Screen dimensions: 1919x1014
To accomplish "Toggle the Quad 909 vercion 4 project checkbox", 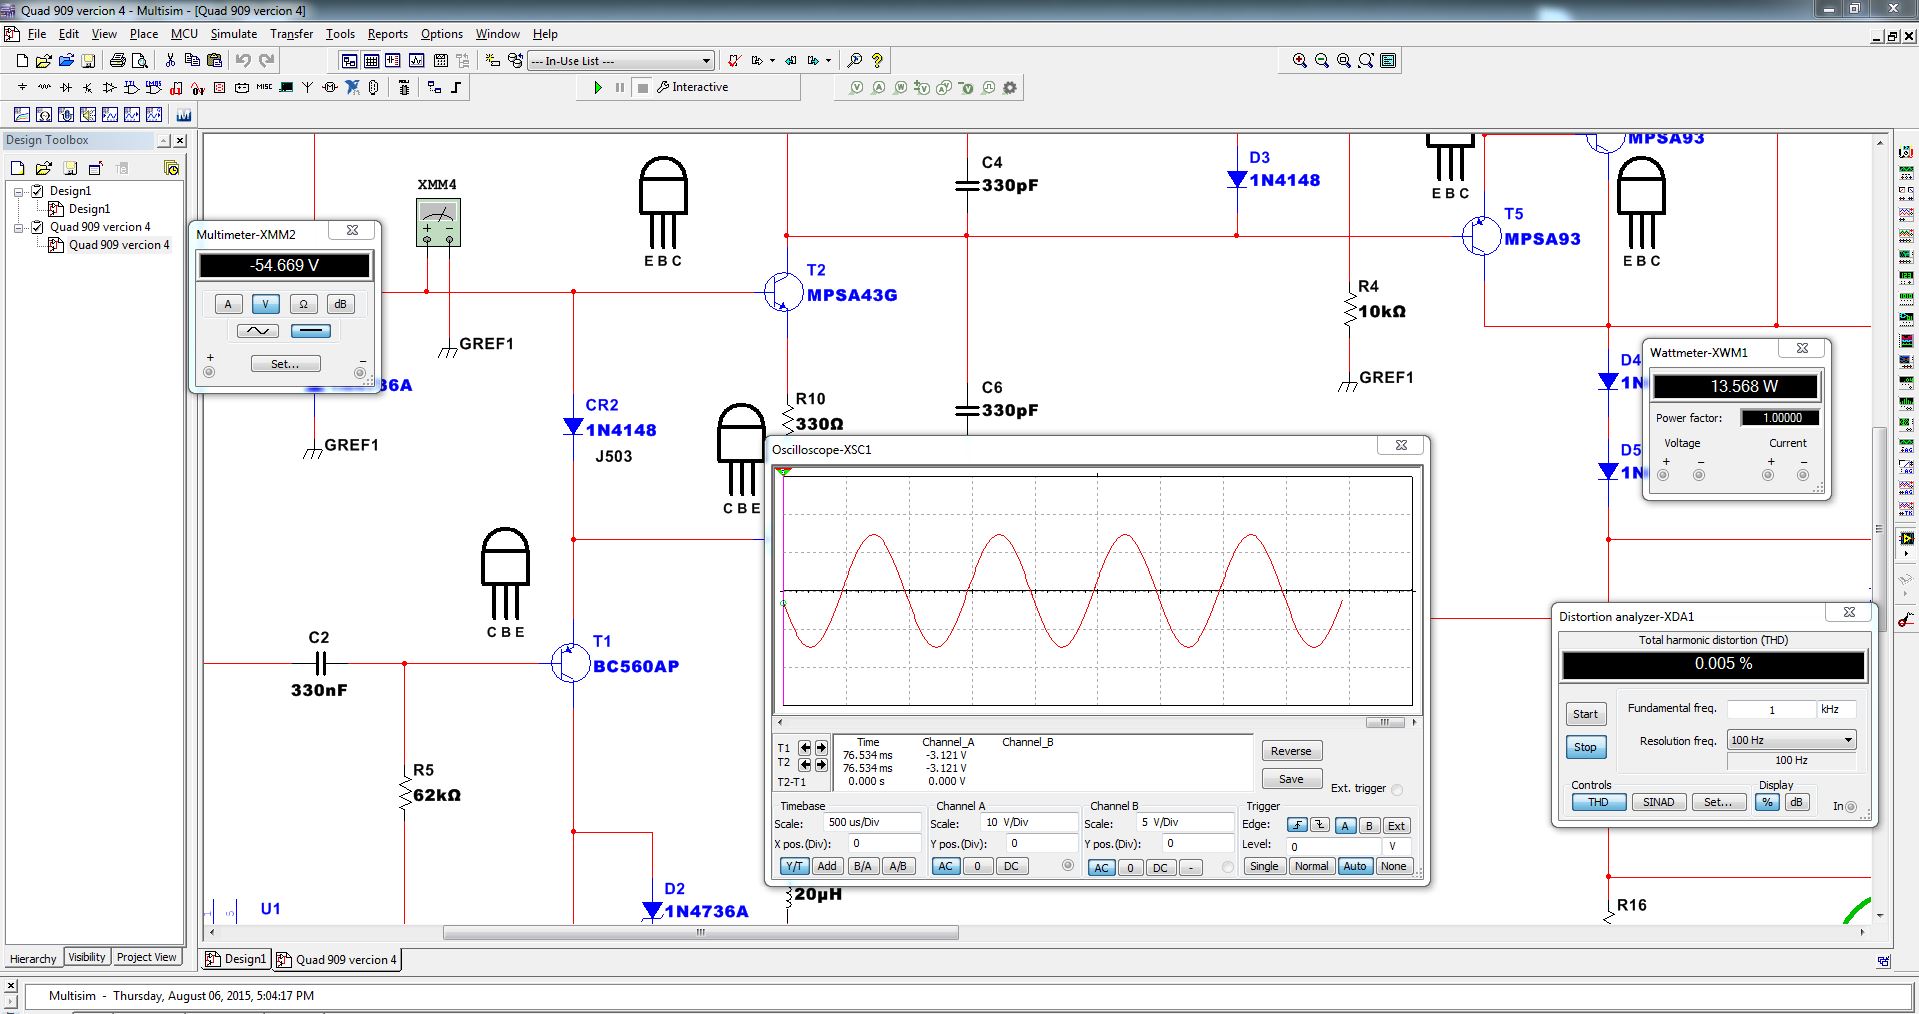I will click(x=38, y=227).
